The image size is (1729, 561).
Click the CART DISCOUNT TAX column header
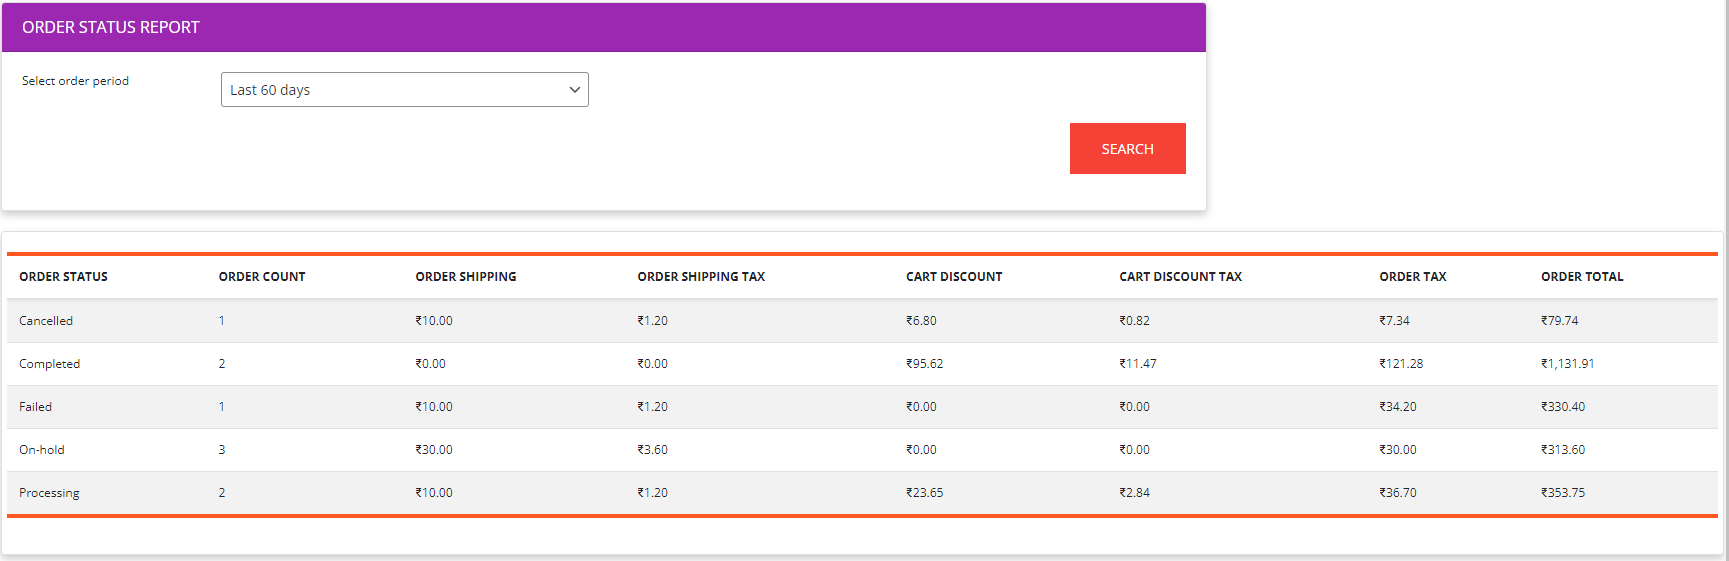[x=1180, y=277]
